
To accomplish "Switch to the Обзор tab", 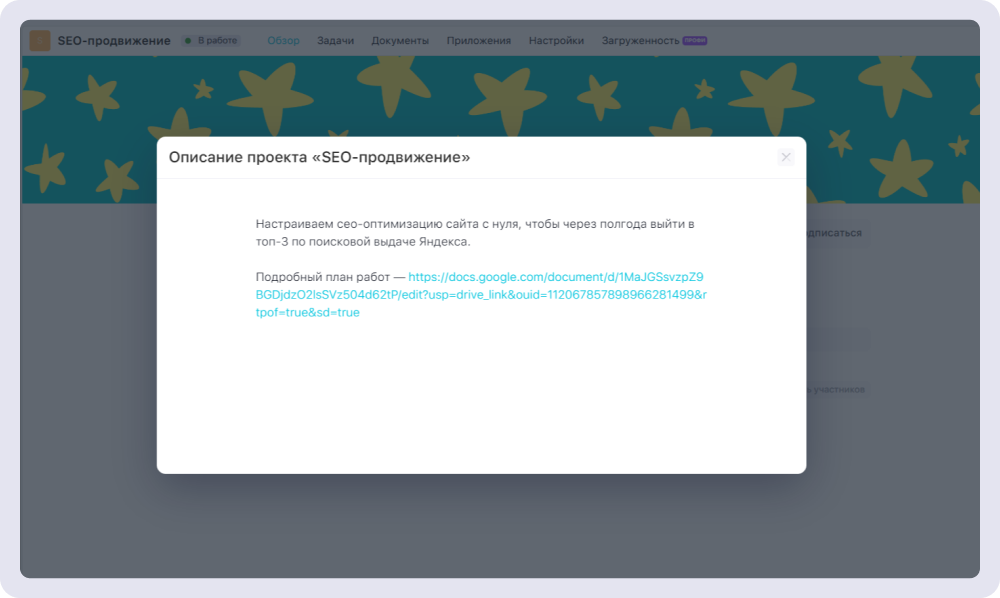I will coord(283,40).
